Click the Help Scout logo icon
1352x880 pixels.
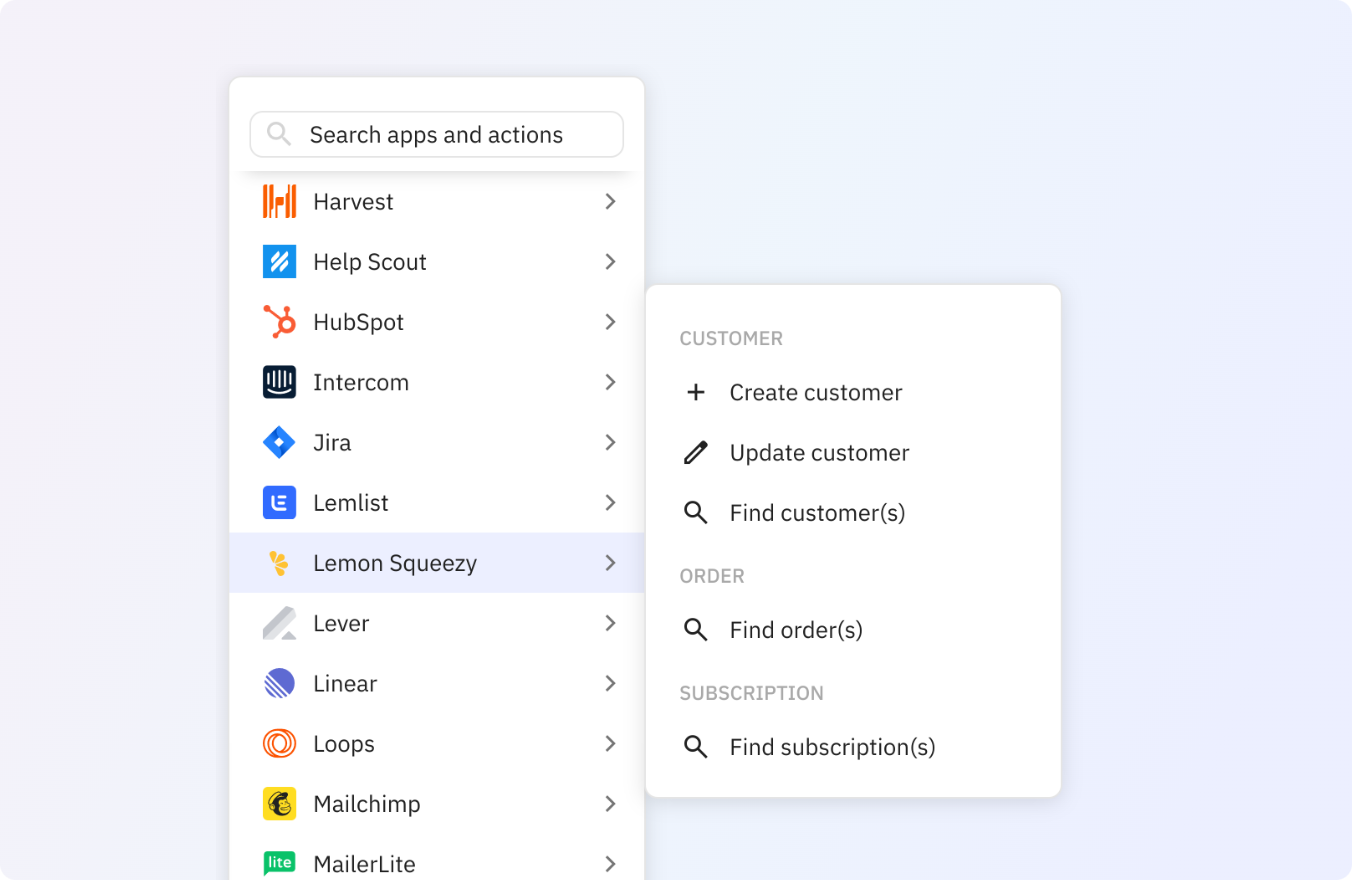point(279,262)
